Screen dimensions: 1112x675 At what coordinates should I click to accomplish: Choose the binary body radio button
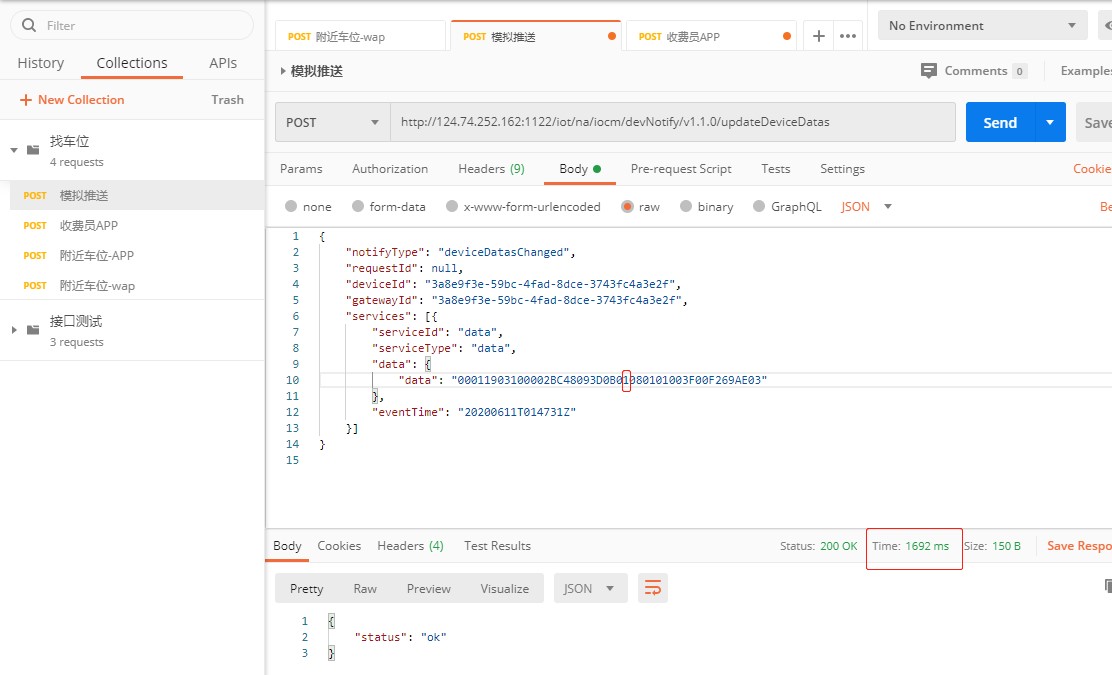[x=686, y=207]
